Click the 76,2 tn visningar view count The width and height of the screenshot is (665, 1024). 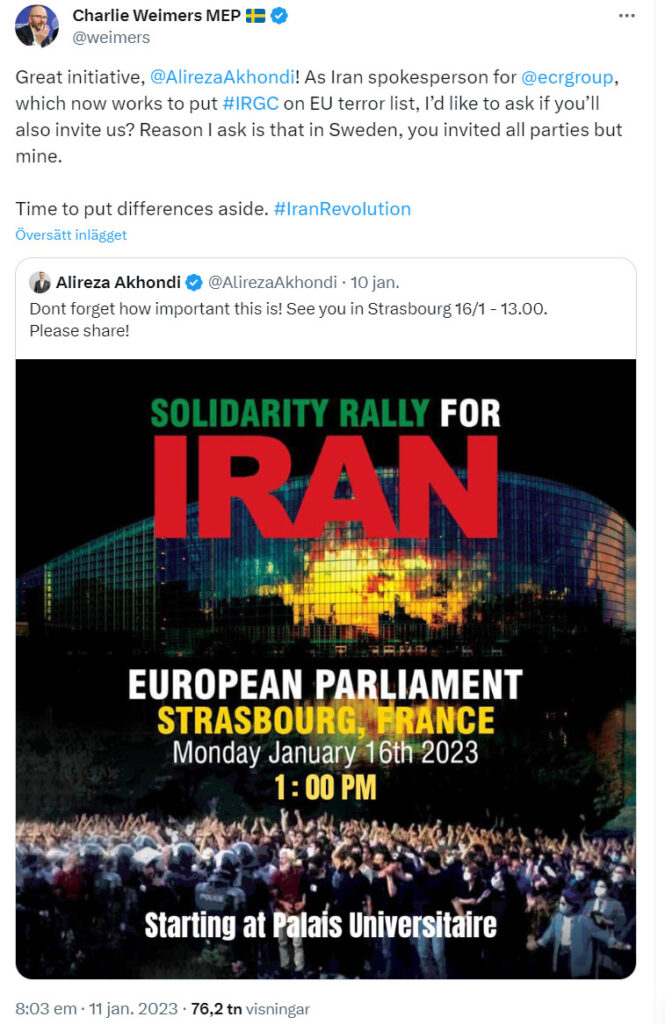coord(250,1009)
